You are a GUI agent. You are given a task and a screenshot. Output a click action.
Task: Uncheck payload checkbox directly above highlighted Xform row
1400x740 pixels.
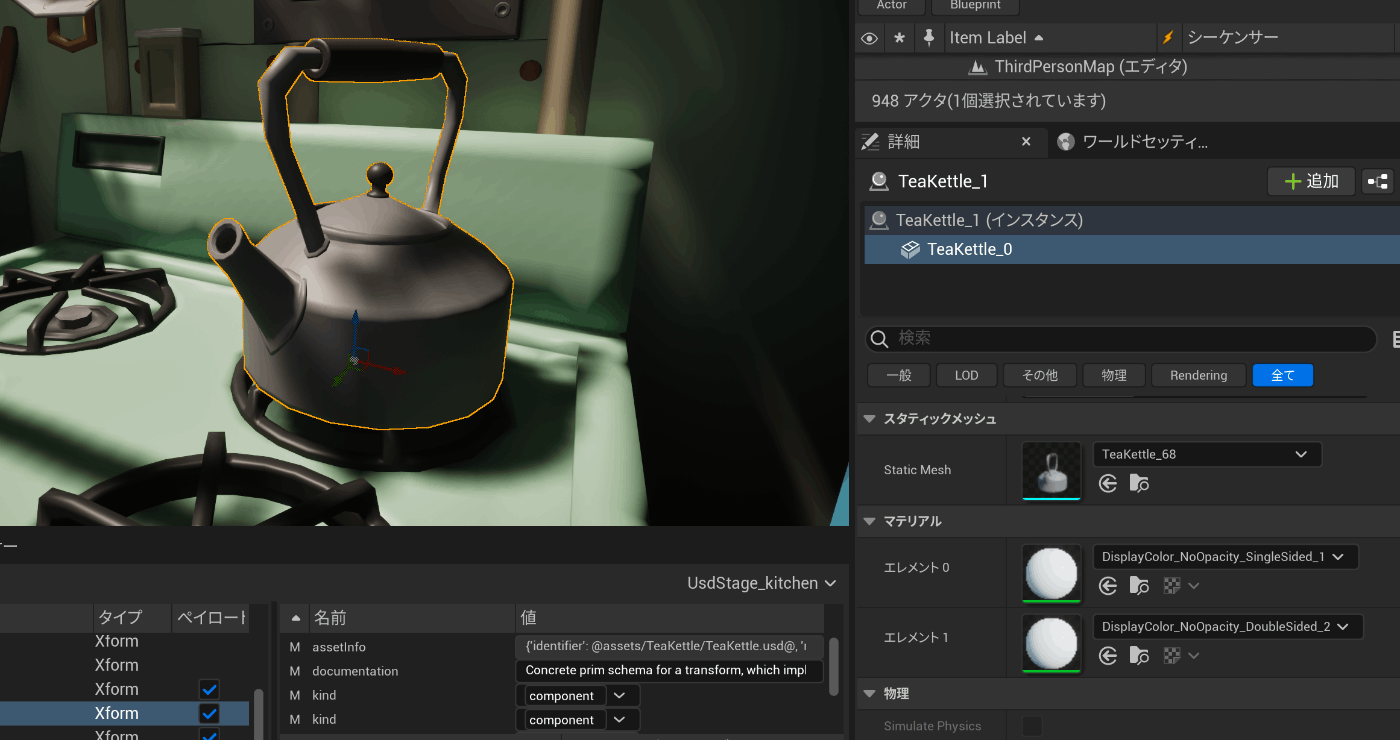coord(209,689)
